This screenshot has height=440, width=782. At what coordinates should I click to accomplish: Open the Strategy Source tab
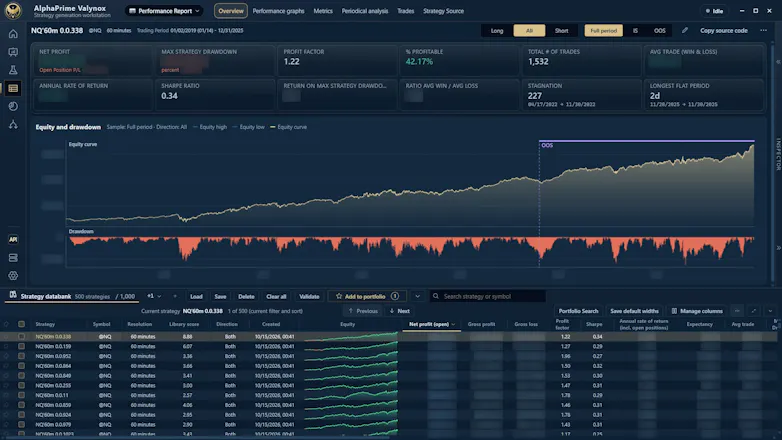coord(443,11)
